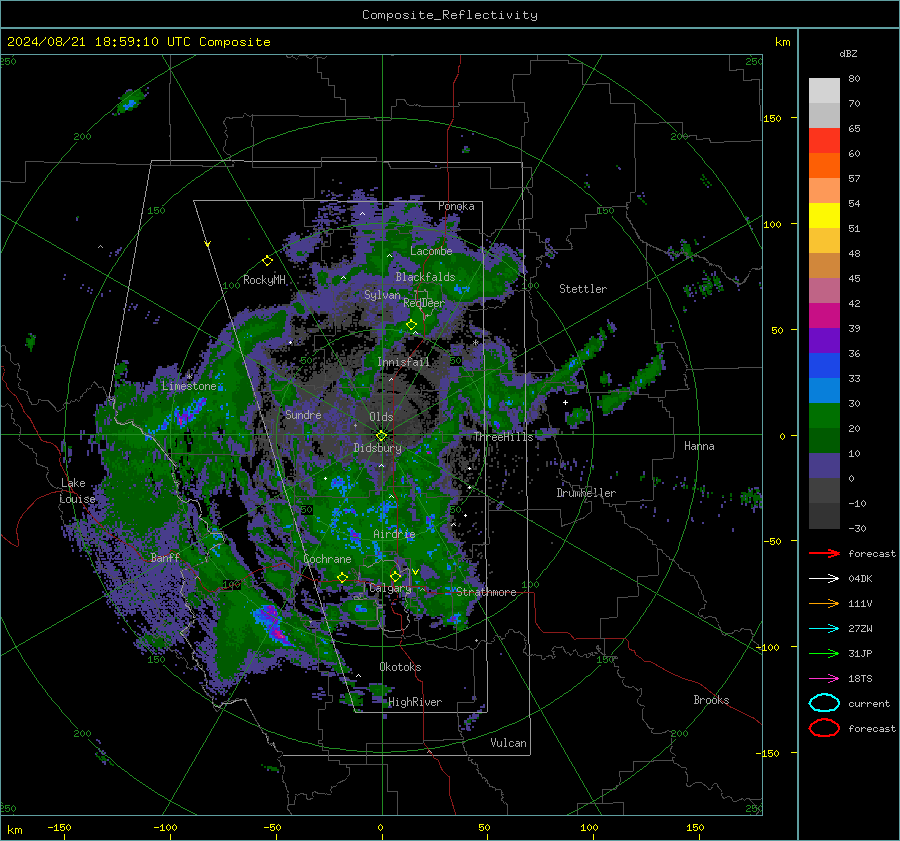Image resolution: width=900 pixels, height=841 pixels.
Task: Click the RockyMH location label
Action: click(264, 280)
